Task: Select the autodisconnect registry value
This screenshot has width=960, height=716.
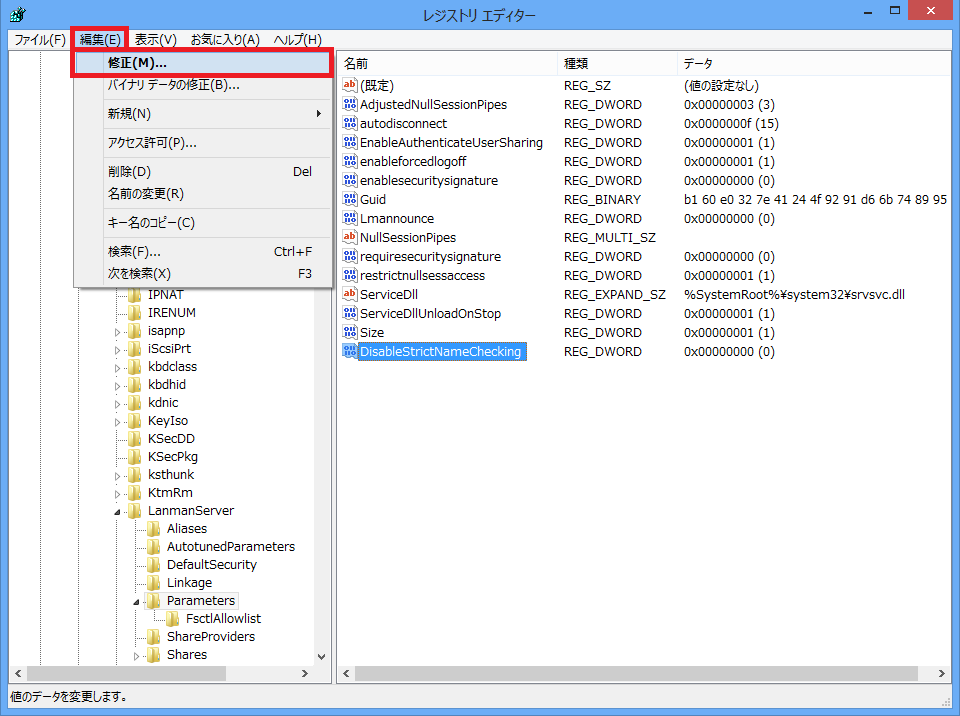Action: 403,123
